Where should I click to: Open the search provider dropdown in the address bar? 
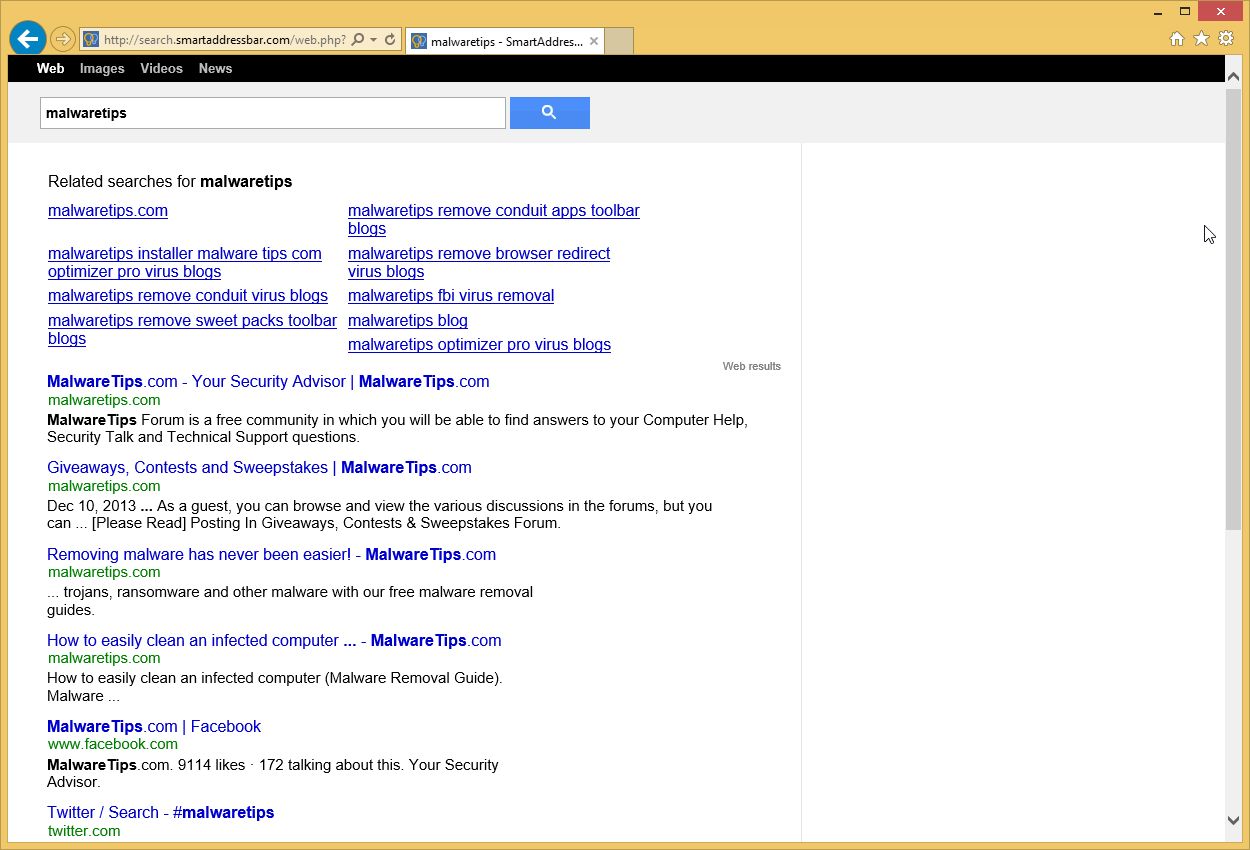[x=372, y=39]
